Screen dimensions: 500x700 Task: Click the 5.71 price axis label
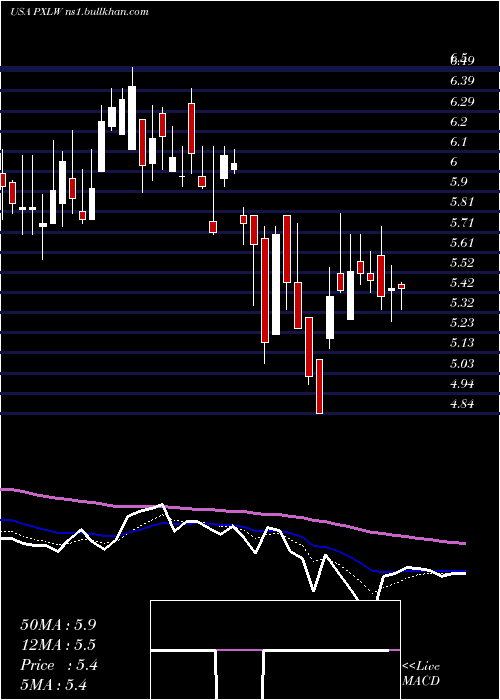pos(462,222)
